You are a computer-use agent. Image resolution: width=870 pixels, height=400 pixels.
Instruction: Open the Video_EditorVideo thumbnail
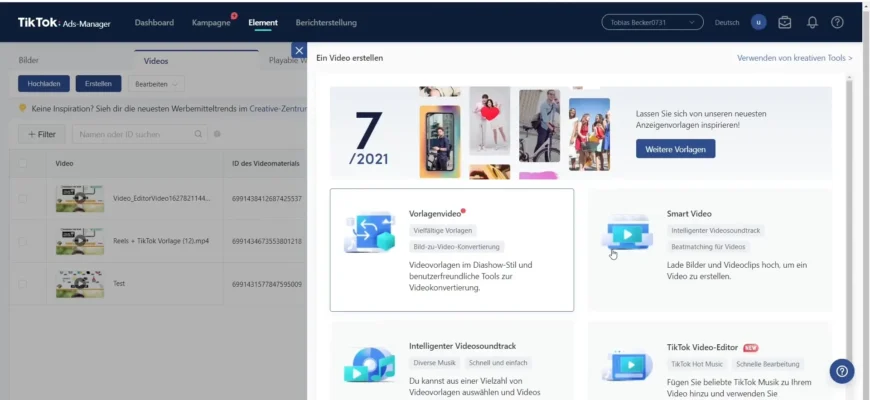pos(80,198)
